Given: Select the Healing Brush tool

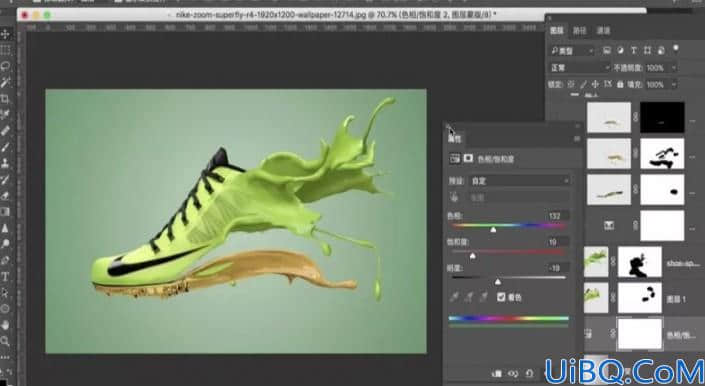Looking at the screenshot, I should [x=5, y=131].
